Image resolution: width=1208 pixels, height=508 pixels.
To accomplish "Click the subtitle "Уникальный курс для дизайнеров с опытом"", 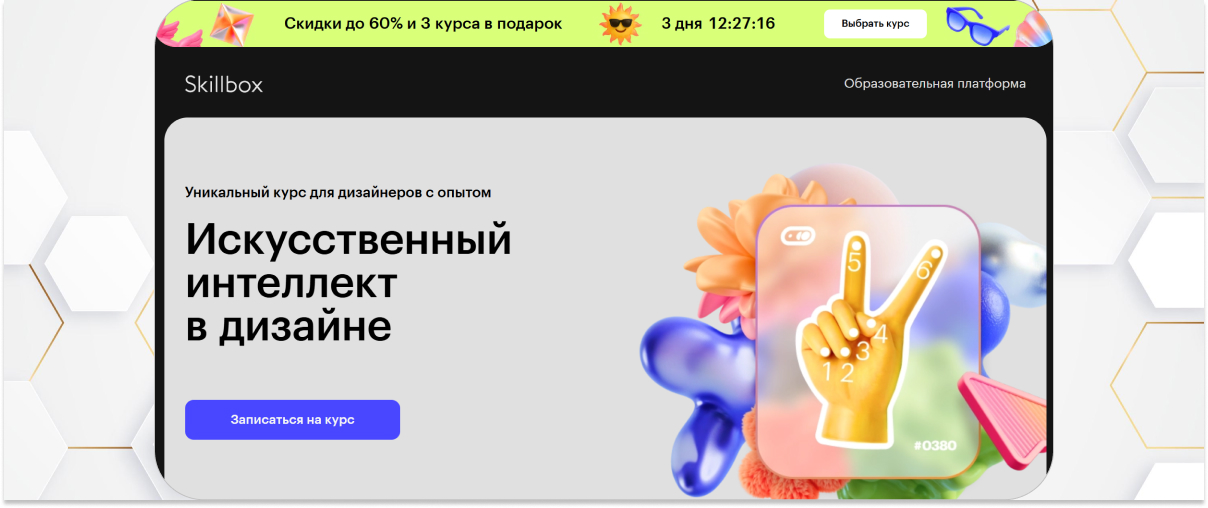I will 338,192.
